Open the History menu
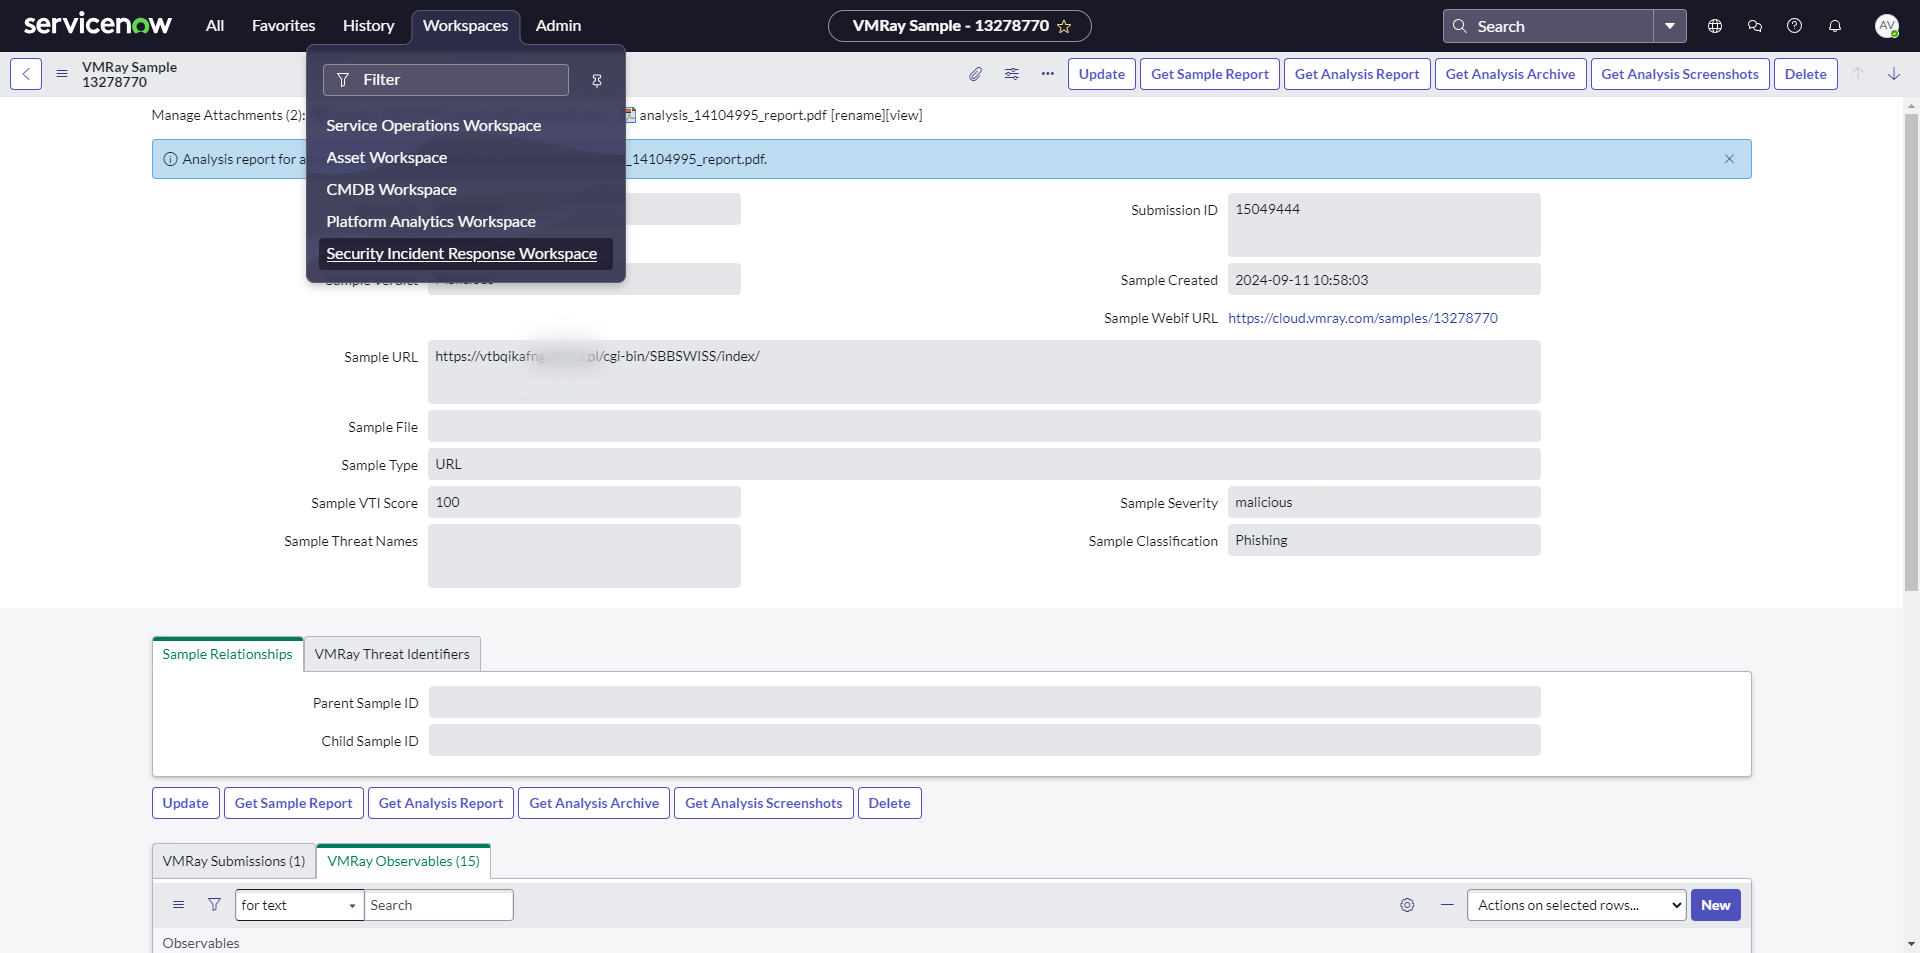Viewport: 1920px width, 953px height. [x=368, y=26]
